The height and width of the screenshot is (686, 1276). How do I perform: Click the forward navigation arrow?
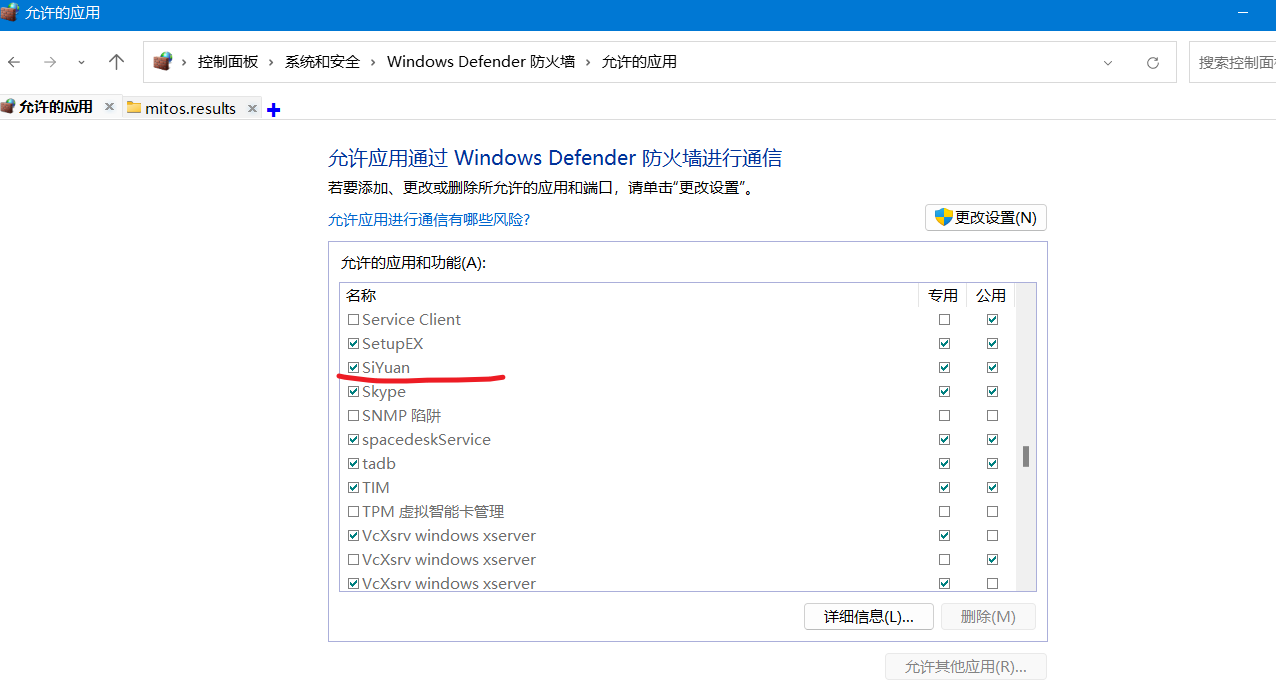(50, 62)
